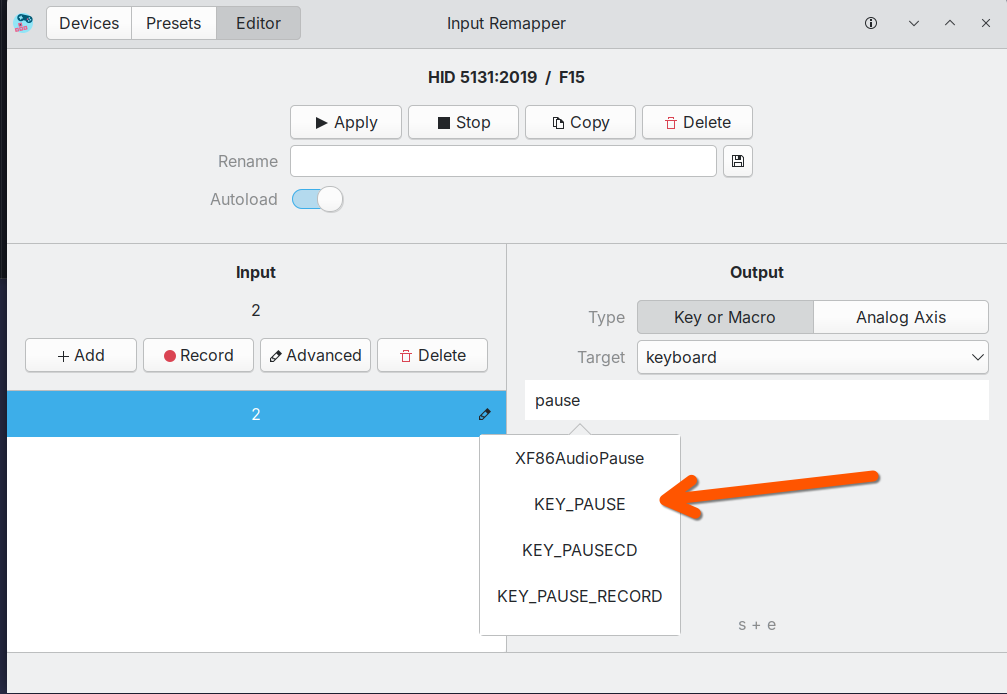Open the app info dialog via the info icon
This screenshot has width=1007, height=694.
point(870,23)
